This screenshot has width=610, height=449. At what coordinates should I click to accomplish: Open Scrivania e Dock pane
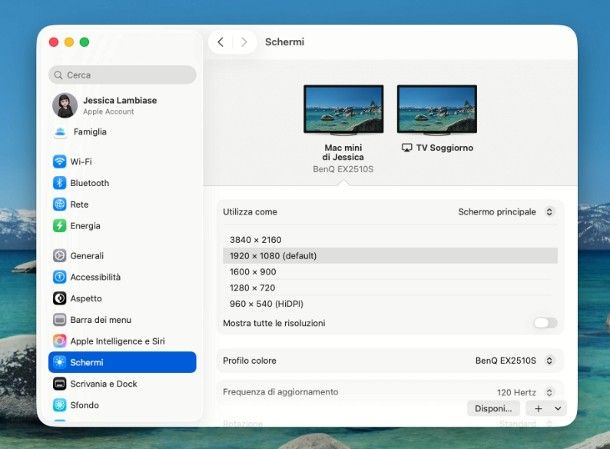coord(103,384)
